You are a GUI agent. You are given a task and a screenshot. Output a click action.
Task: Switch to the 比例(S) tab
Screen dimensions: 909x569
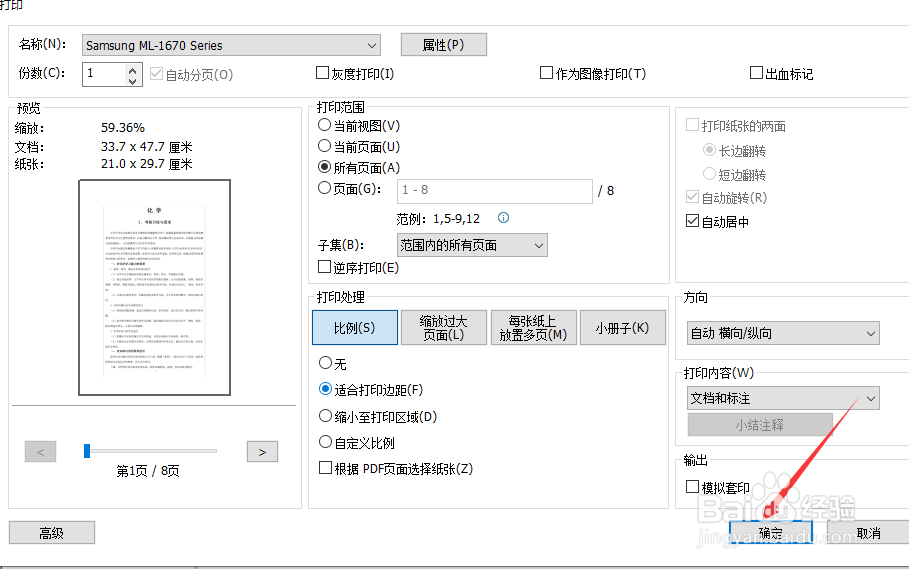(x=355, y=327)
